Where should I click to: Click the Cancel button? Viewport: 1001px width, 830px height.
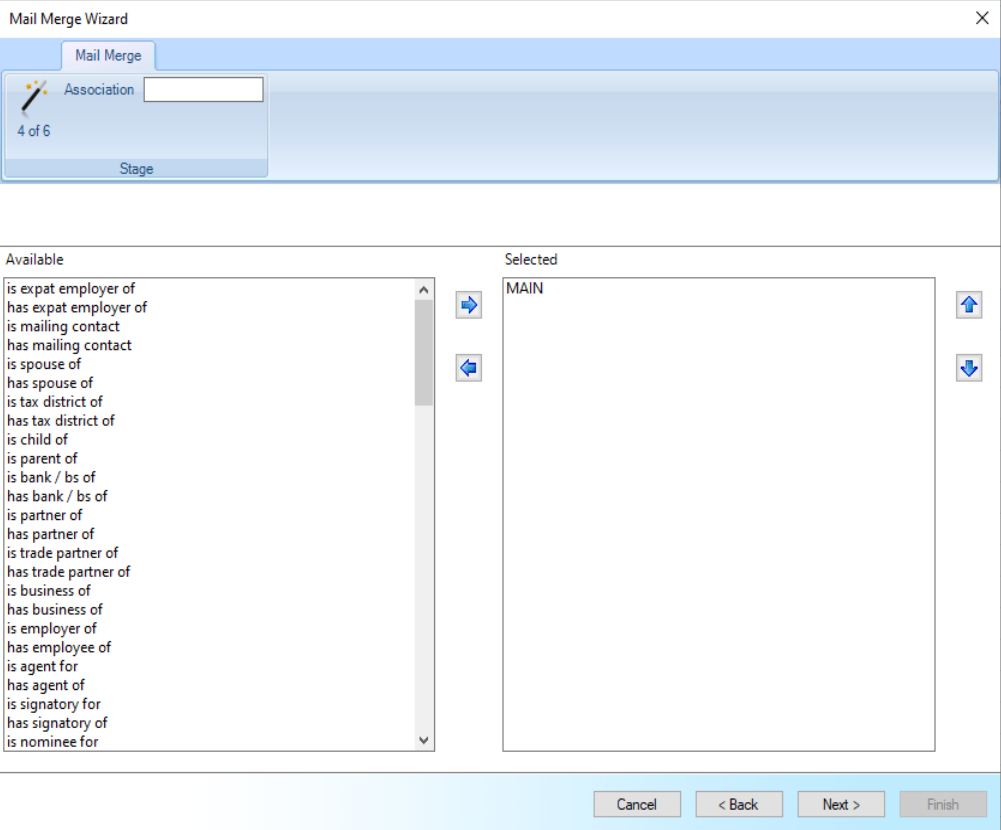click(636, 804)
